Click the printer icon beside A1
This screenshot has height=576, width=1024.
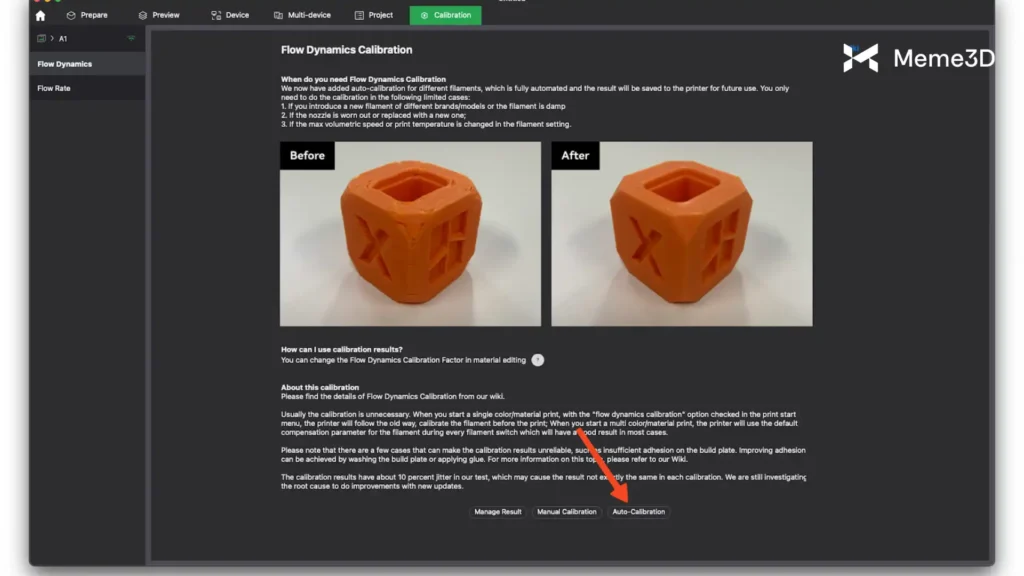[x=41, y=39]
